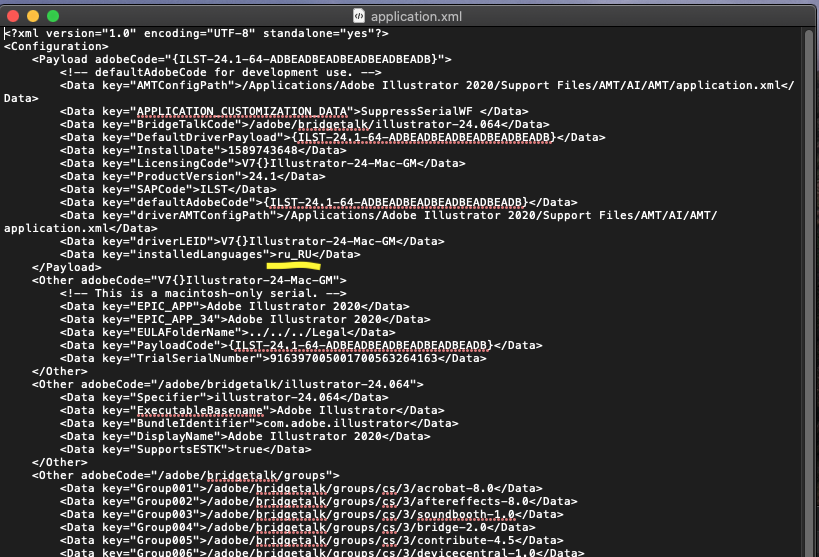Click the Group002 aftereffects-8.0 line
Viewport: 819px width, 557px height.
click(319, 502)
